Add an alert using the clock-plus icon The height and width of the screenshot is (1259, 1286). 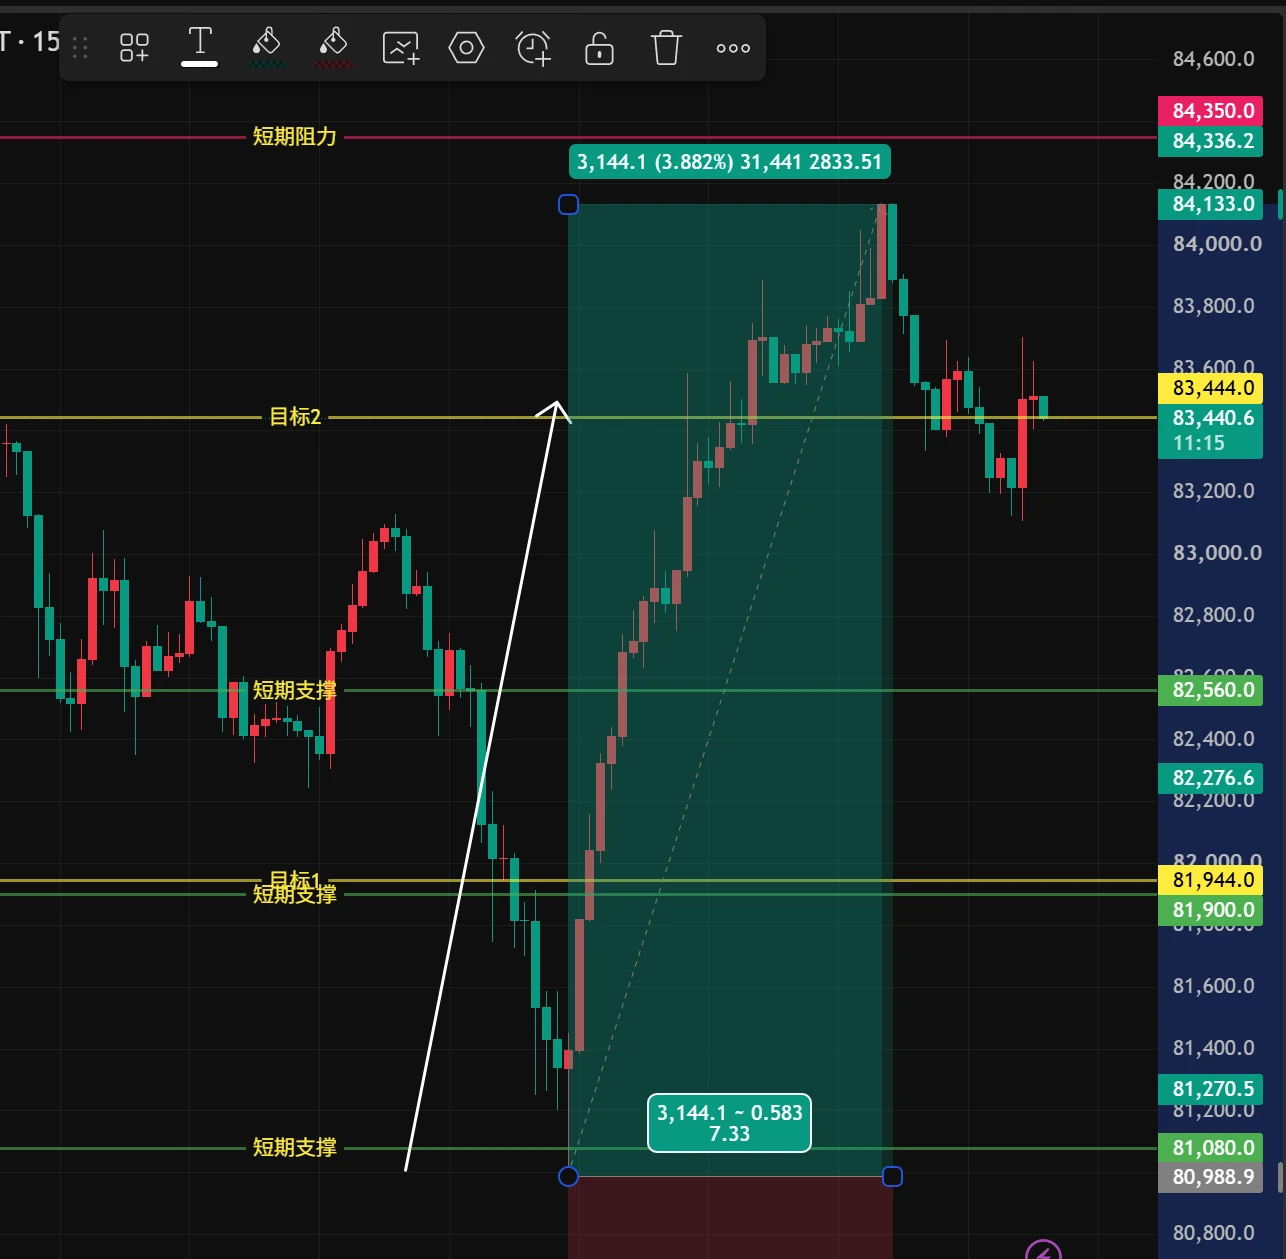coord(533,47)
